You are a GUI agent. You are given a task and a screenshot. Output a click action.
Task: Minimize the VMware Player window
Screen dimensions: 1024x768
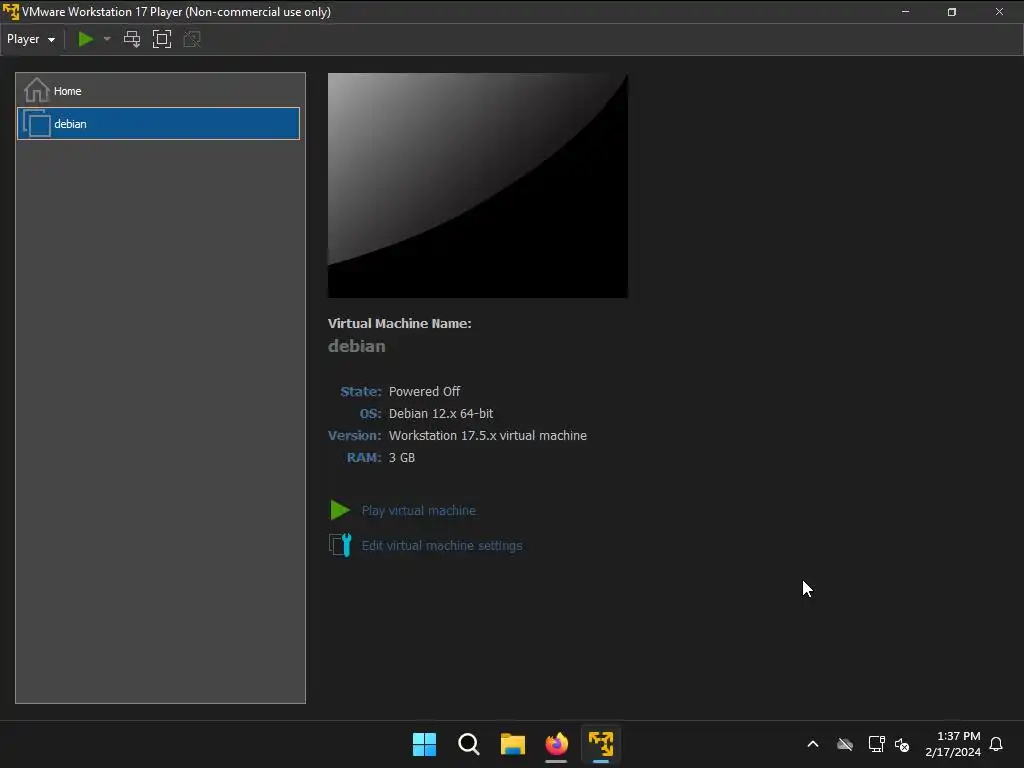point(905,12)
